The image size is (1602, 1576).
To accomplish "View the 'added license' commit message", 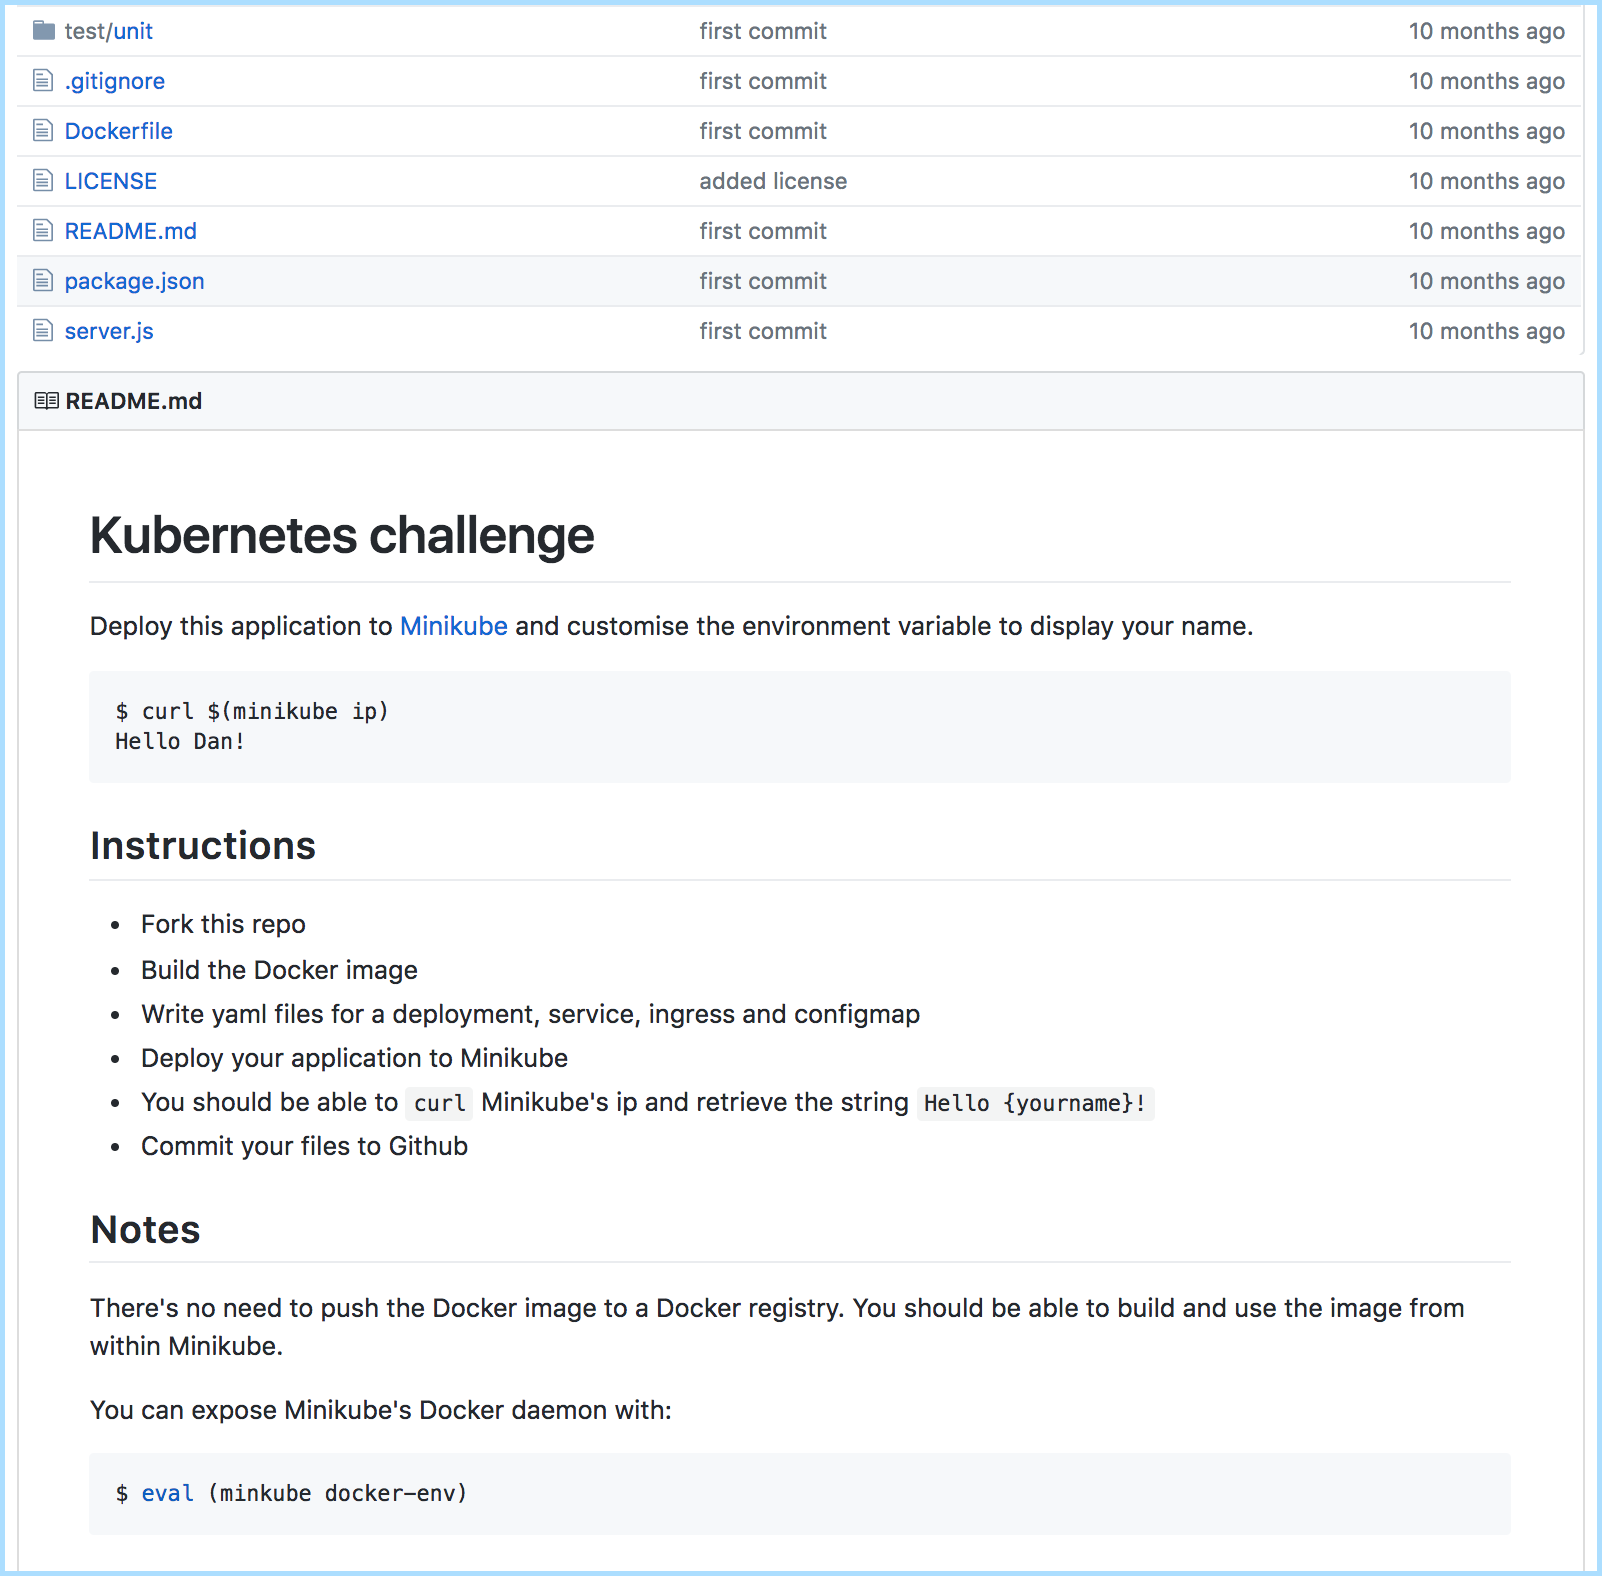I will [x=773, y=181].
